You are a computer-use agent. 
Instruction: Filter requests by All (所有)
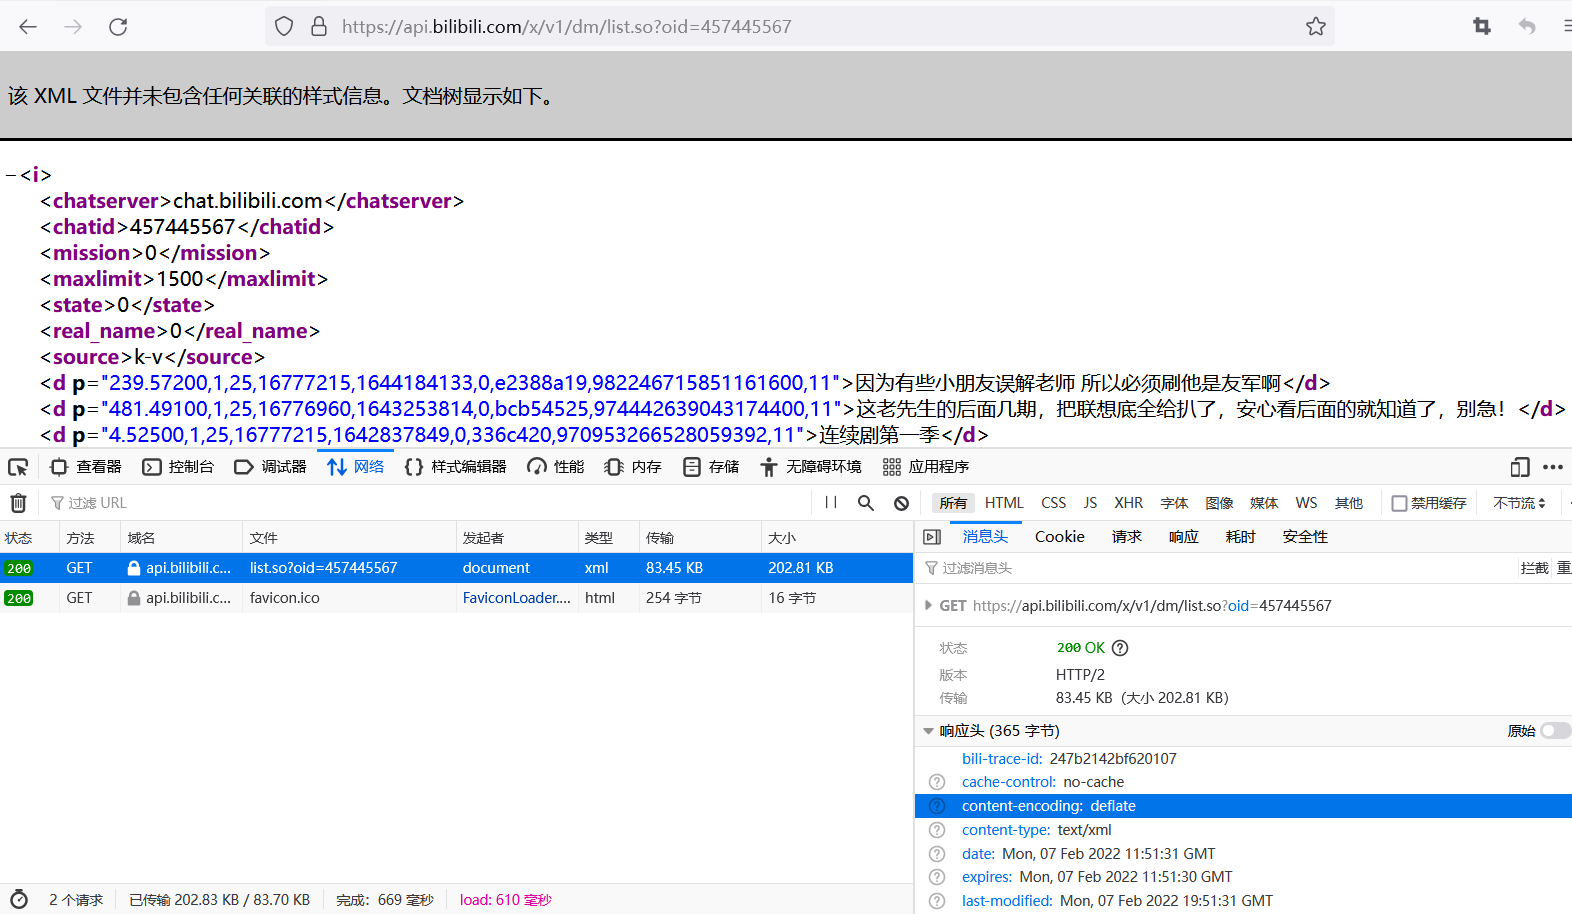click(x=953, y=503)
